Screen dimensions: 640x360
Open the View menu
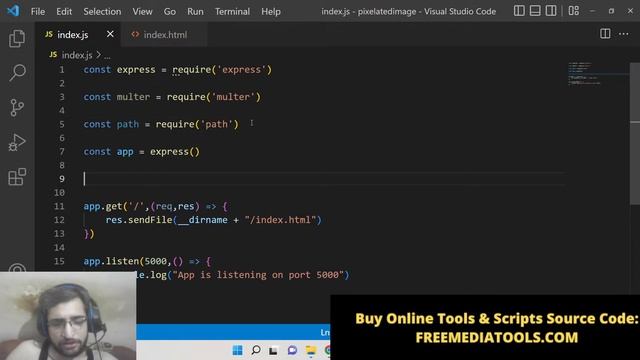tap(142, 11)
